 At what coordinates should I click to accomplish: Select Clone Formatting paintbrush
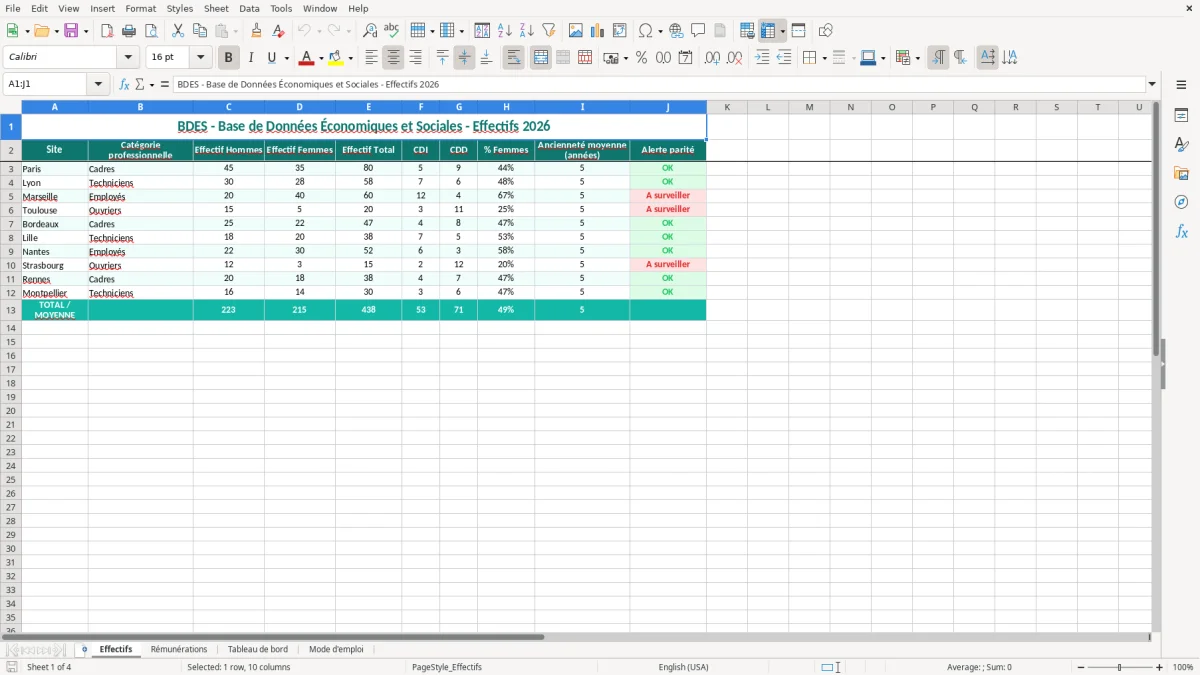(256, 31)
